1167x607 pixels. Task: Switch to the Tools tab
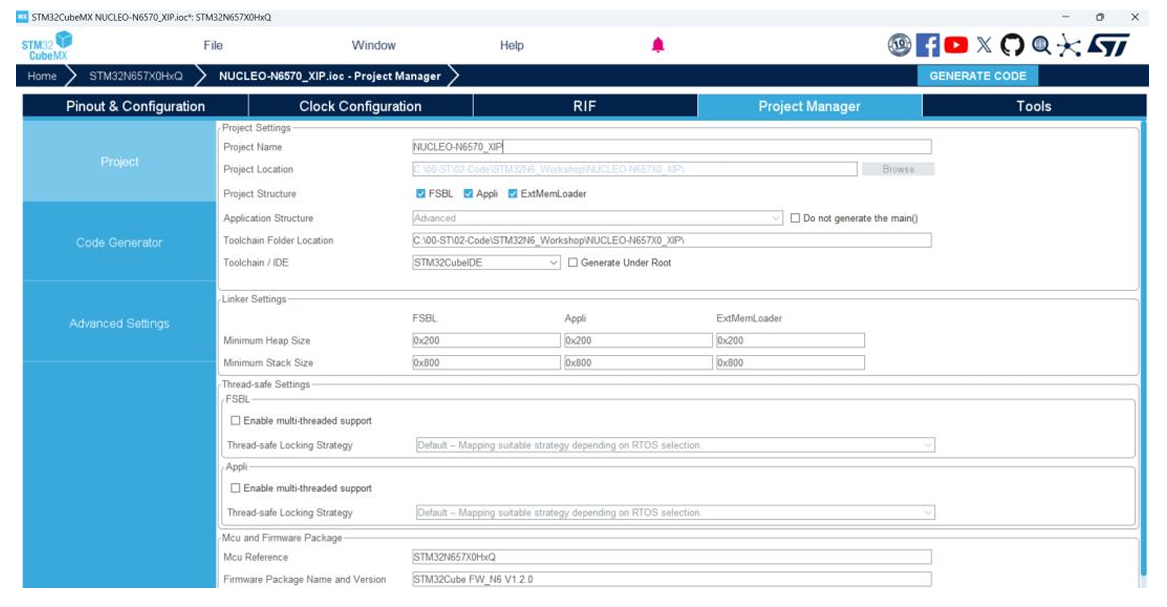click(x=1034, y=106)
